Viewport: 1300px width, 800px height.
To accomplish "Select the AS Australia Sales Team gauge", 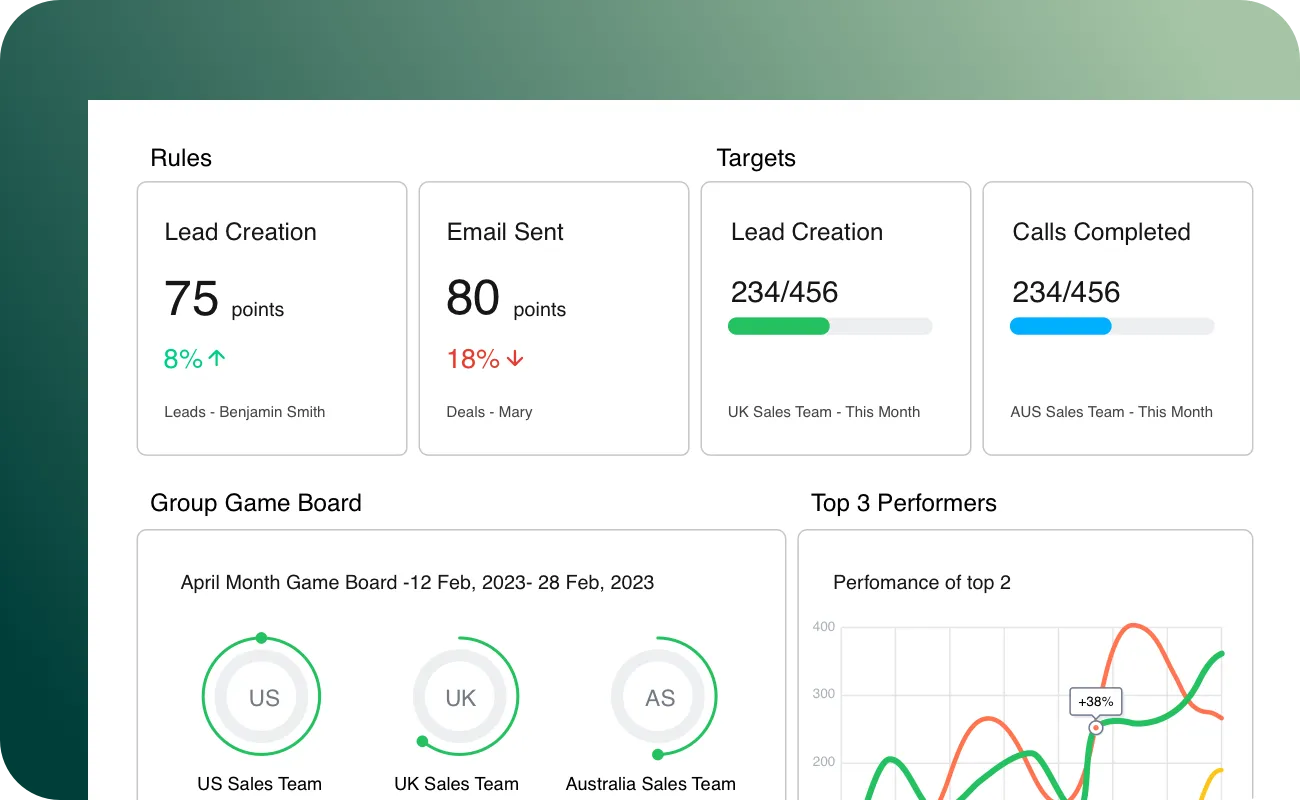I will coord(662,696).
